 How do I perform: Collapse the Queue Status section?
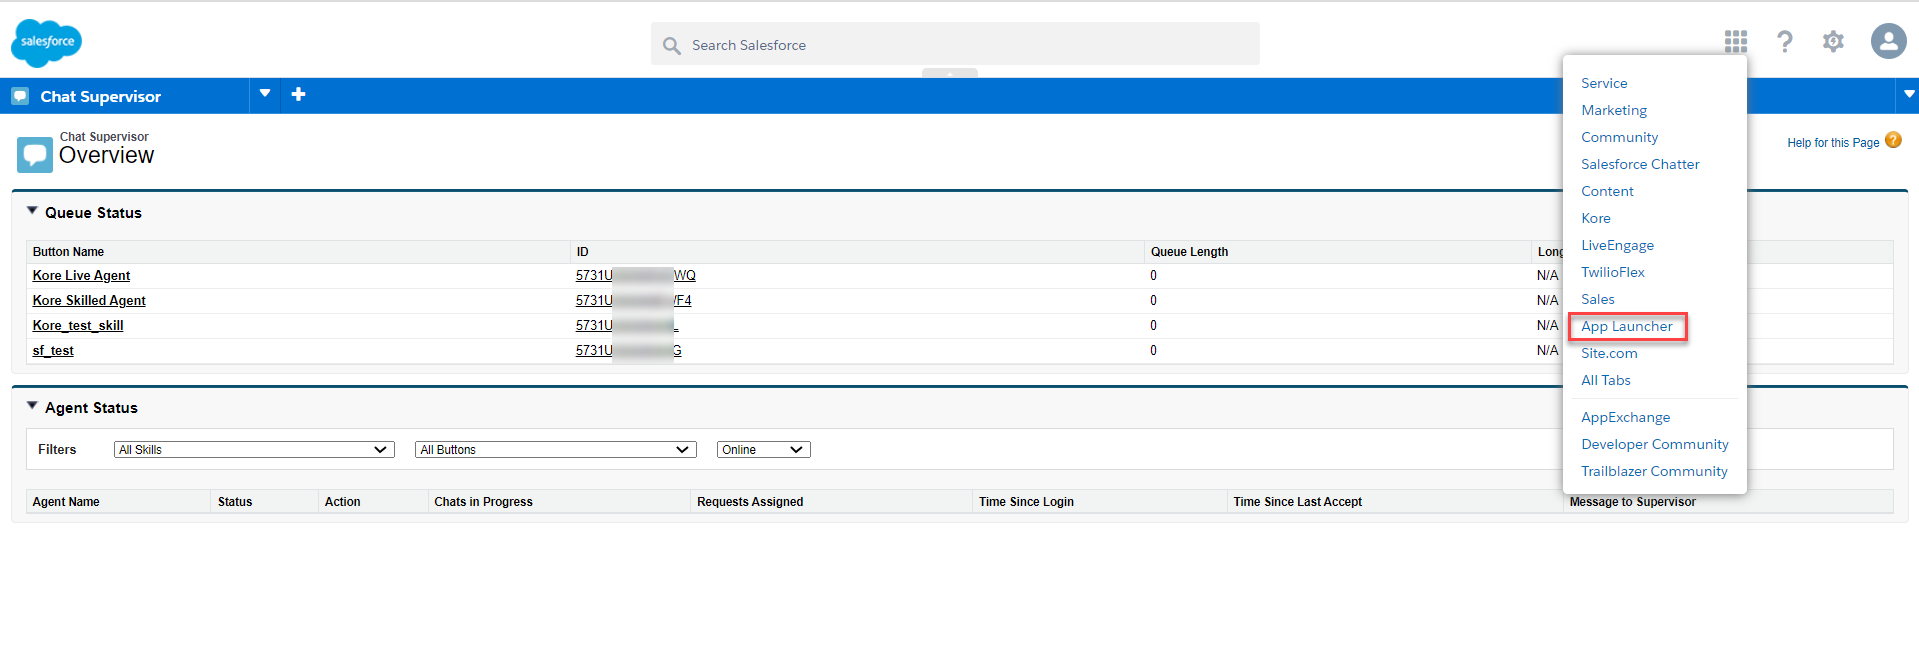[x=32, y=211]
